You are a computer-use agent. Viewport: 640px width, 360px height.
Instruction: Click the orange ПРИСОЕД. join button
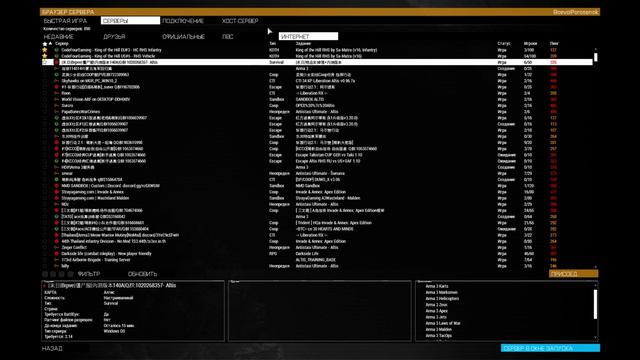573,274
